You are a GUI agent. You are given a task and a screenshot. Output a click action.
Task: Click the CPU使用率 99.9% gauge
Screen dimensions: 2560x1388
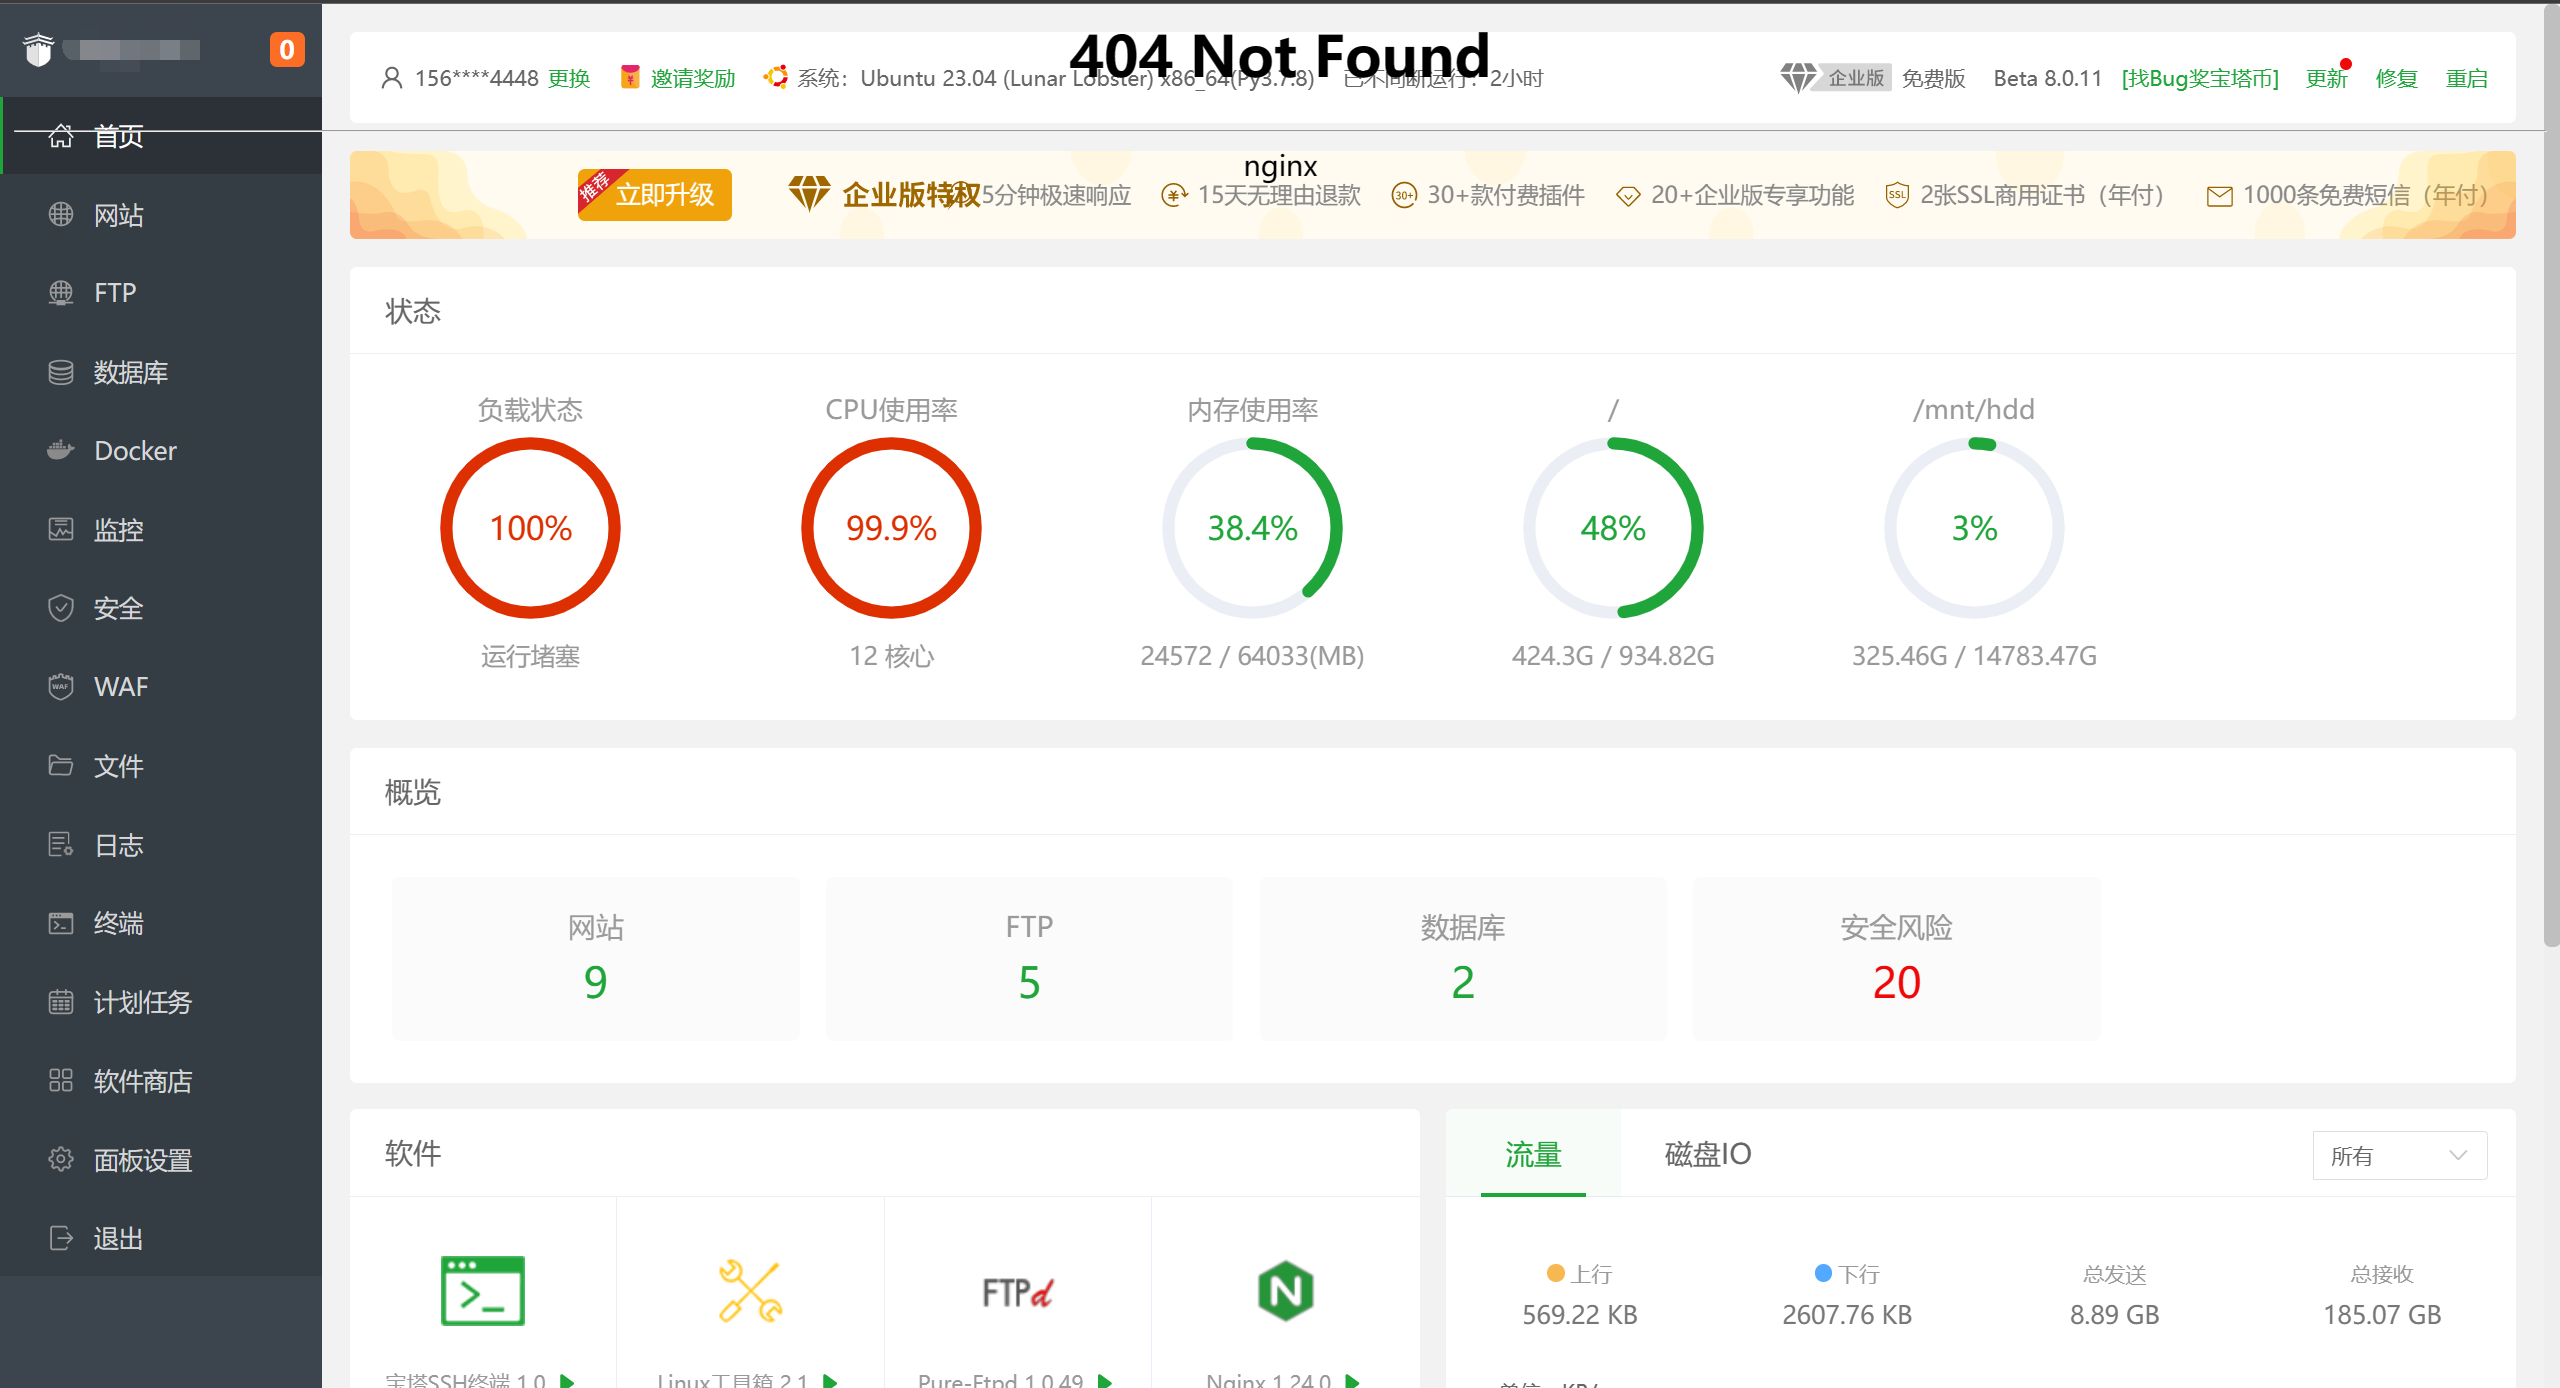891,528
